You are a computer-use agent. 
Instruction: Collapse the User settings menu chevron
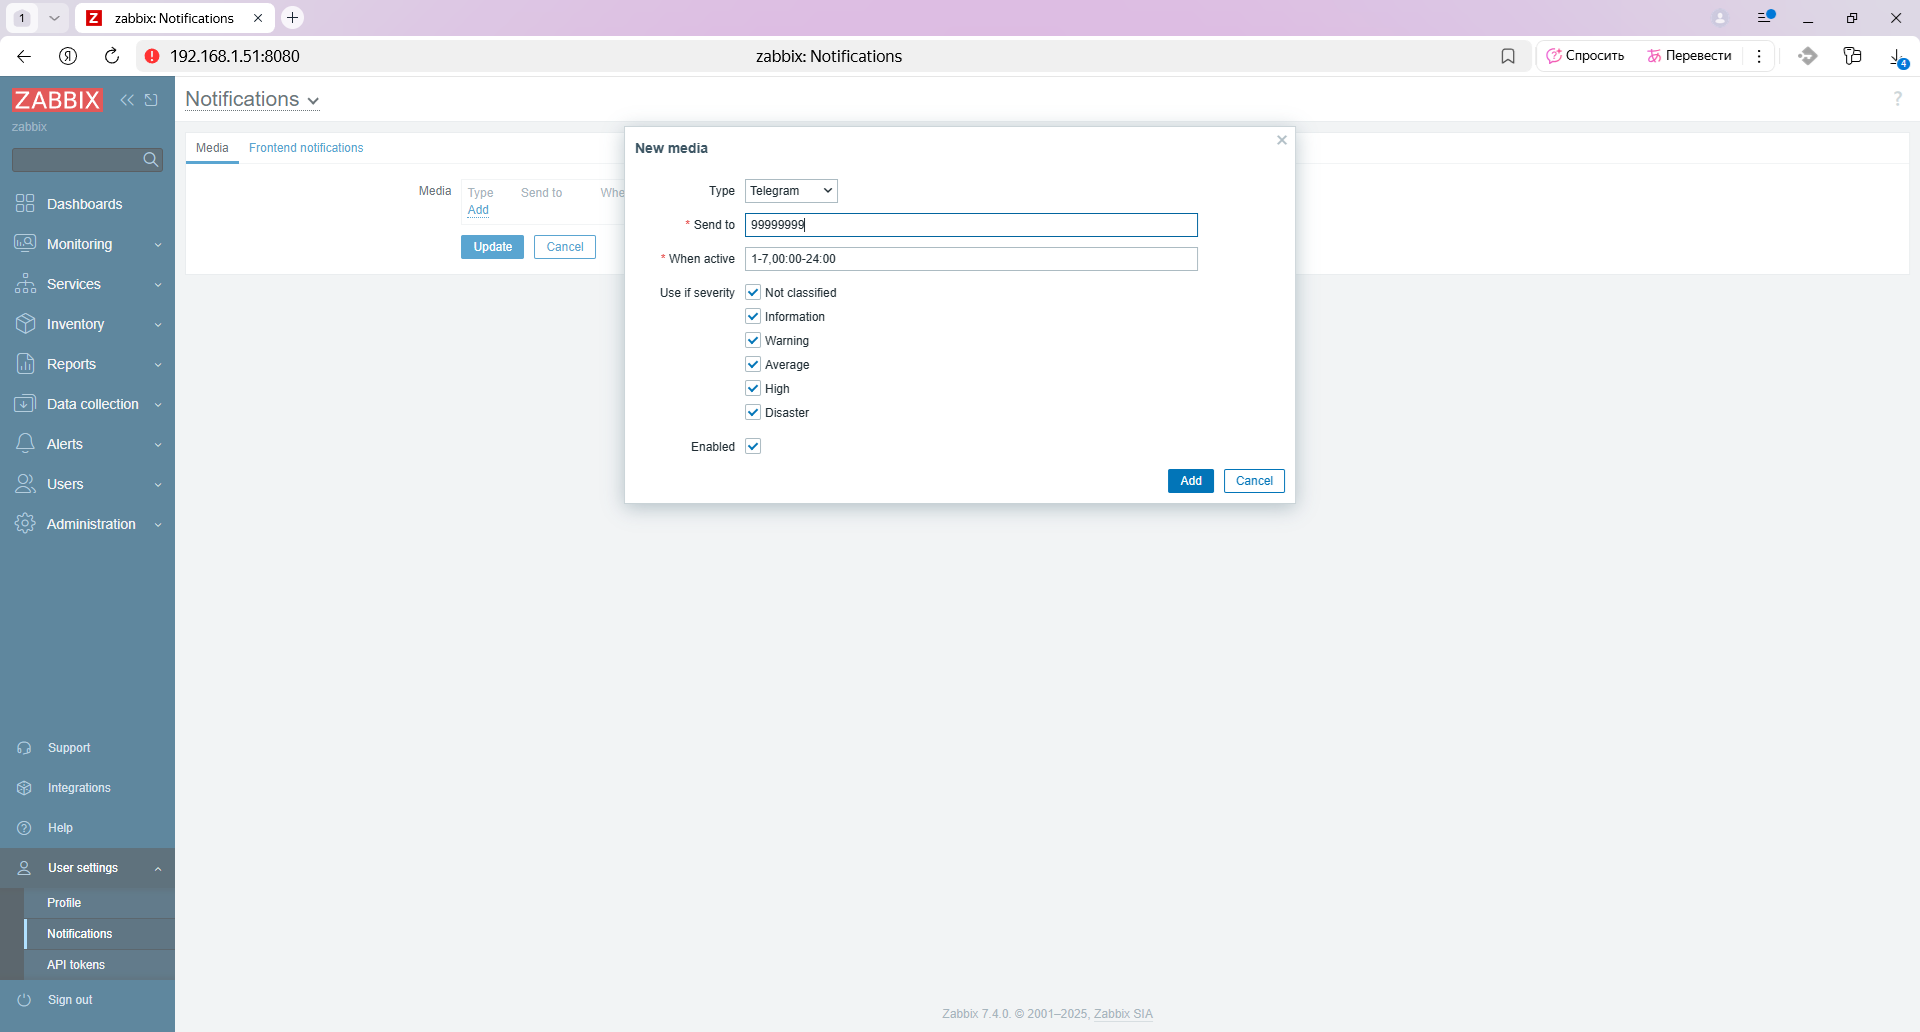pos(158,869)
